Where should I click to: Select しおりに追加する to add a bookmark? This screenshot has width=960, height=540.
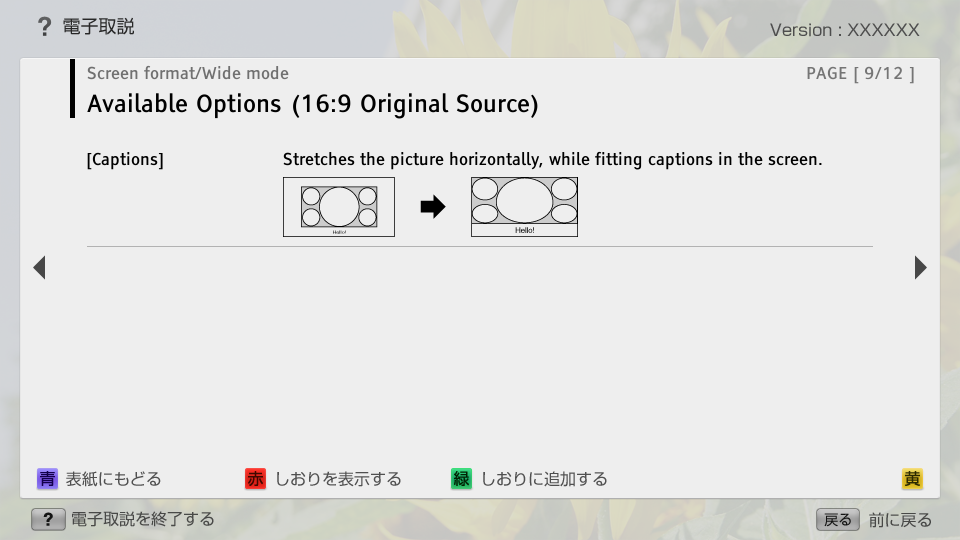pyautogui.click(x=544, y=479)
